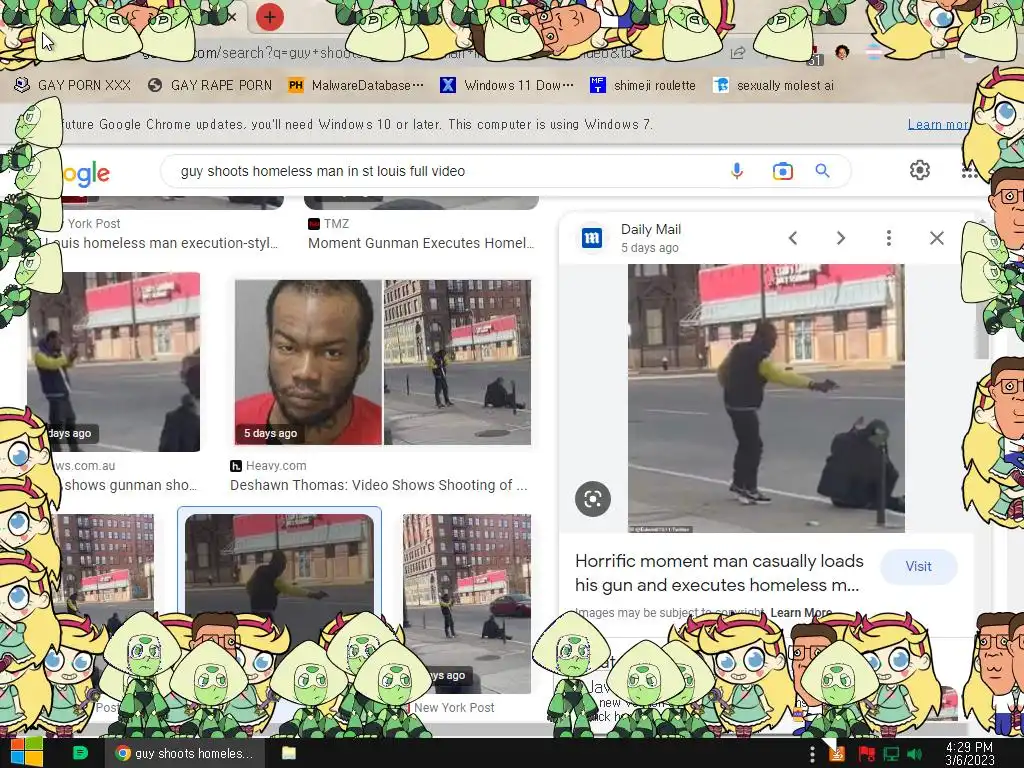Click the red flag Action Center tray icon
Viewport: 1024px width, 768px height.
coord(867,754)
